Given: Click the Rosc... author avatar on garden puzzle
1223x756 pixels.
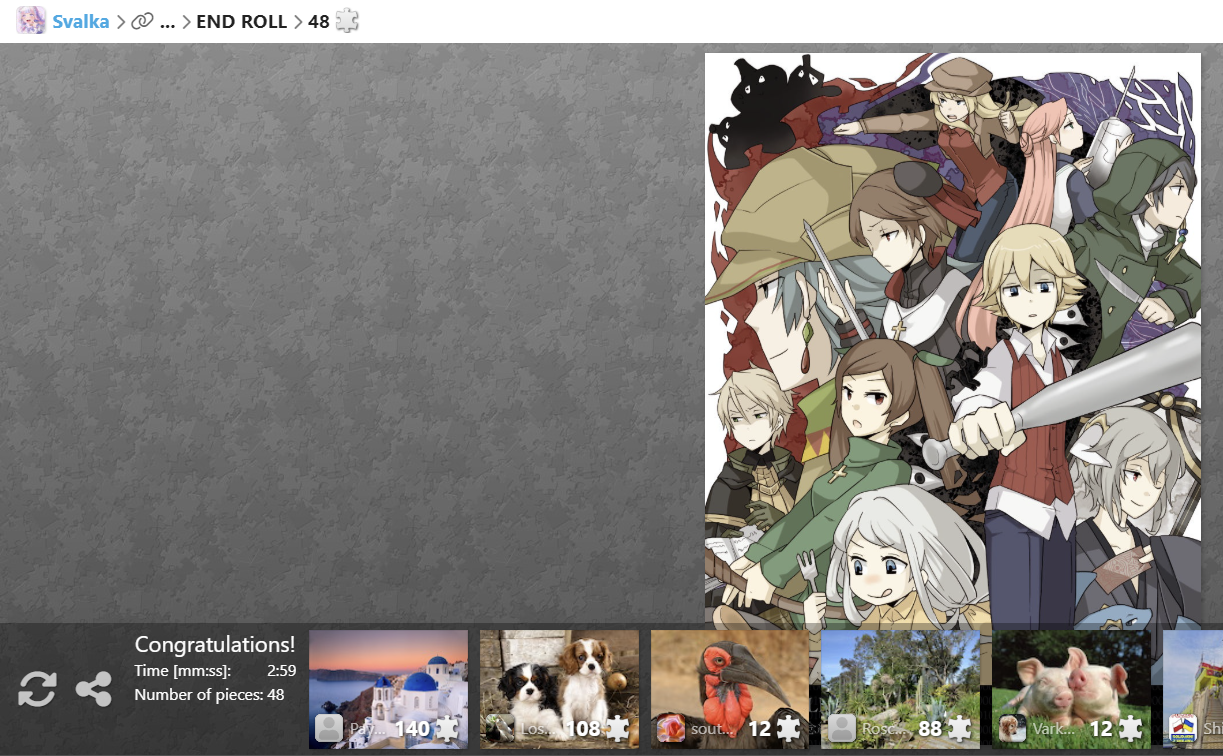Looking at the screenshot, I should pos(842,728).
